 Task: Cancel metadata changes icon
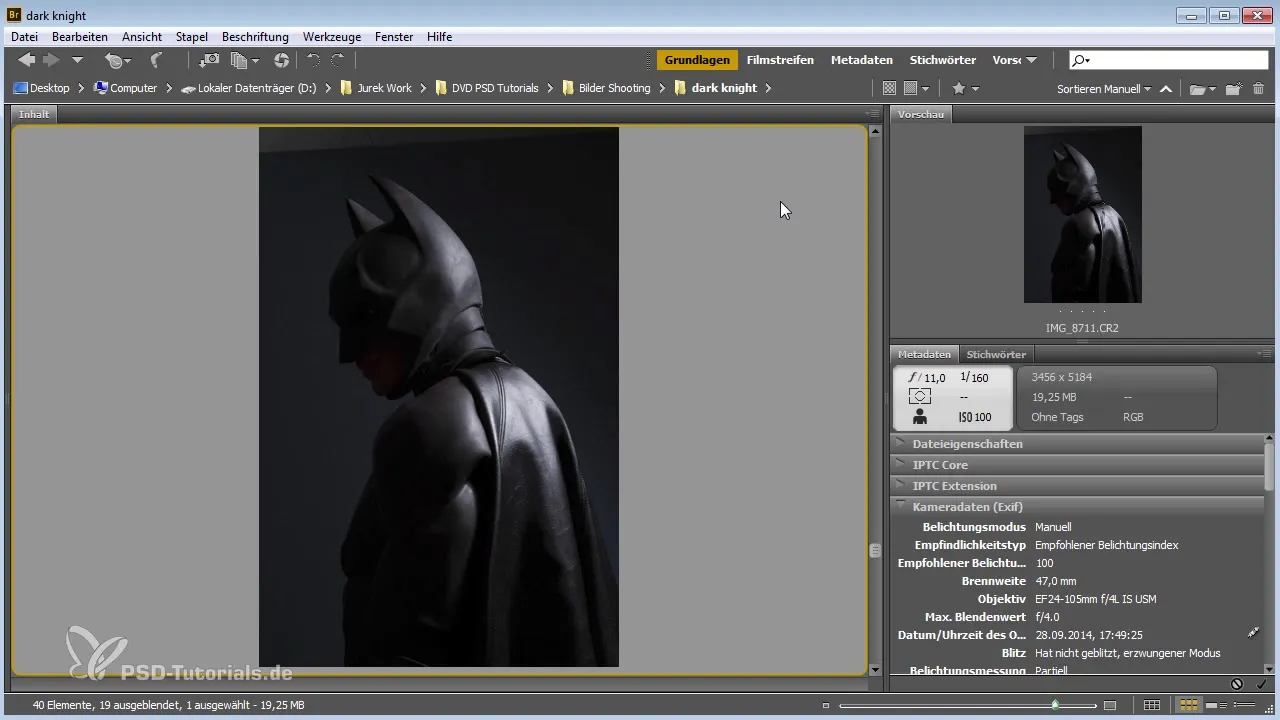[1237, 684]
